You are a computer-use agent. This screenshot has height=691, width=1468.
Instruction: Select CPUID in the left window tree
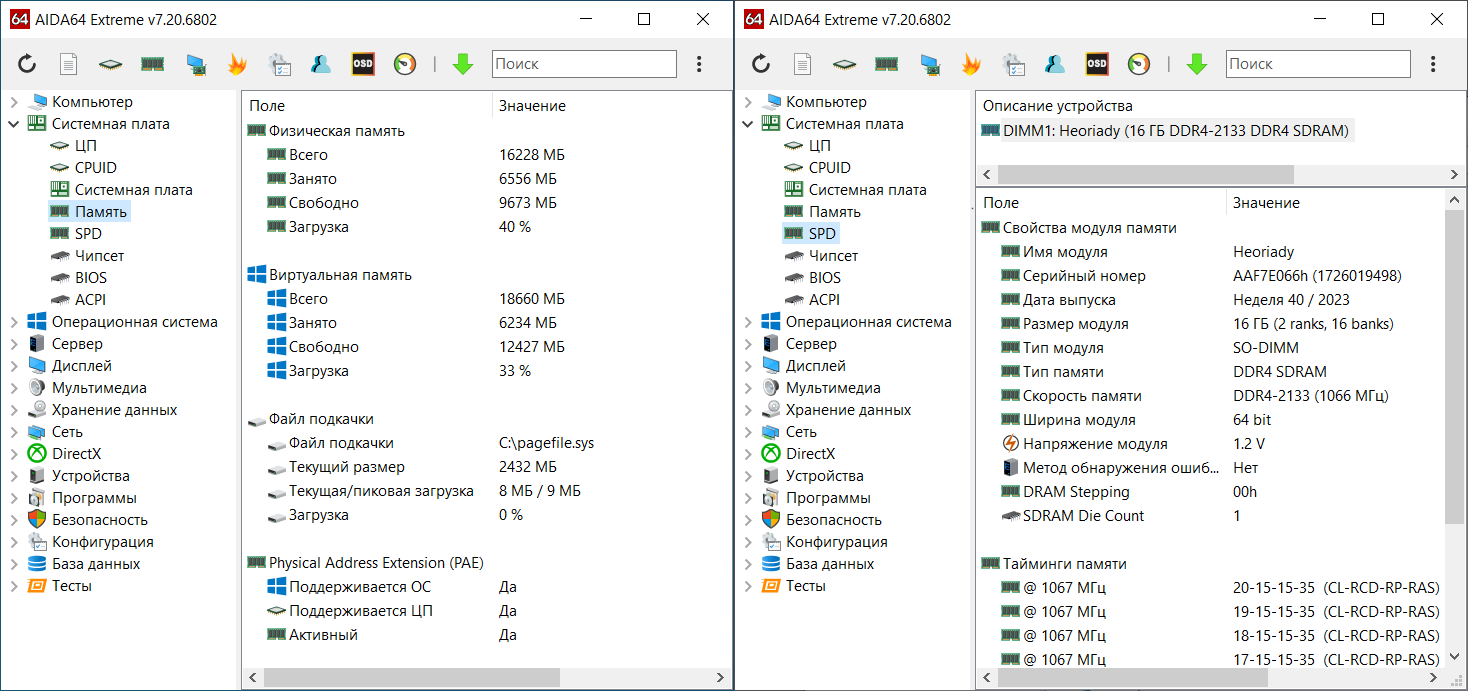pyautogui.click(x=96, y=168)
